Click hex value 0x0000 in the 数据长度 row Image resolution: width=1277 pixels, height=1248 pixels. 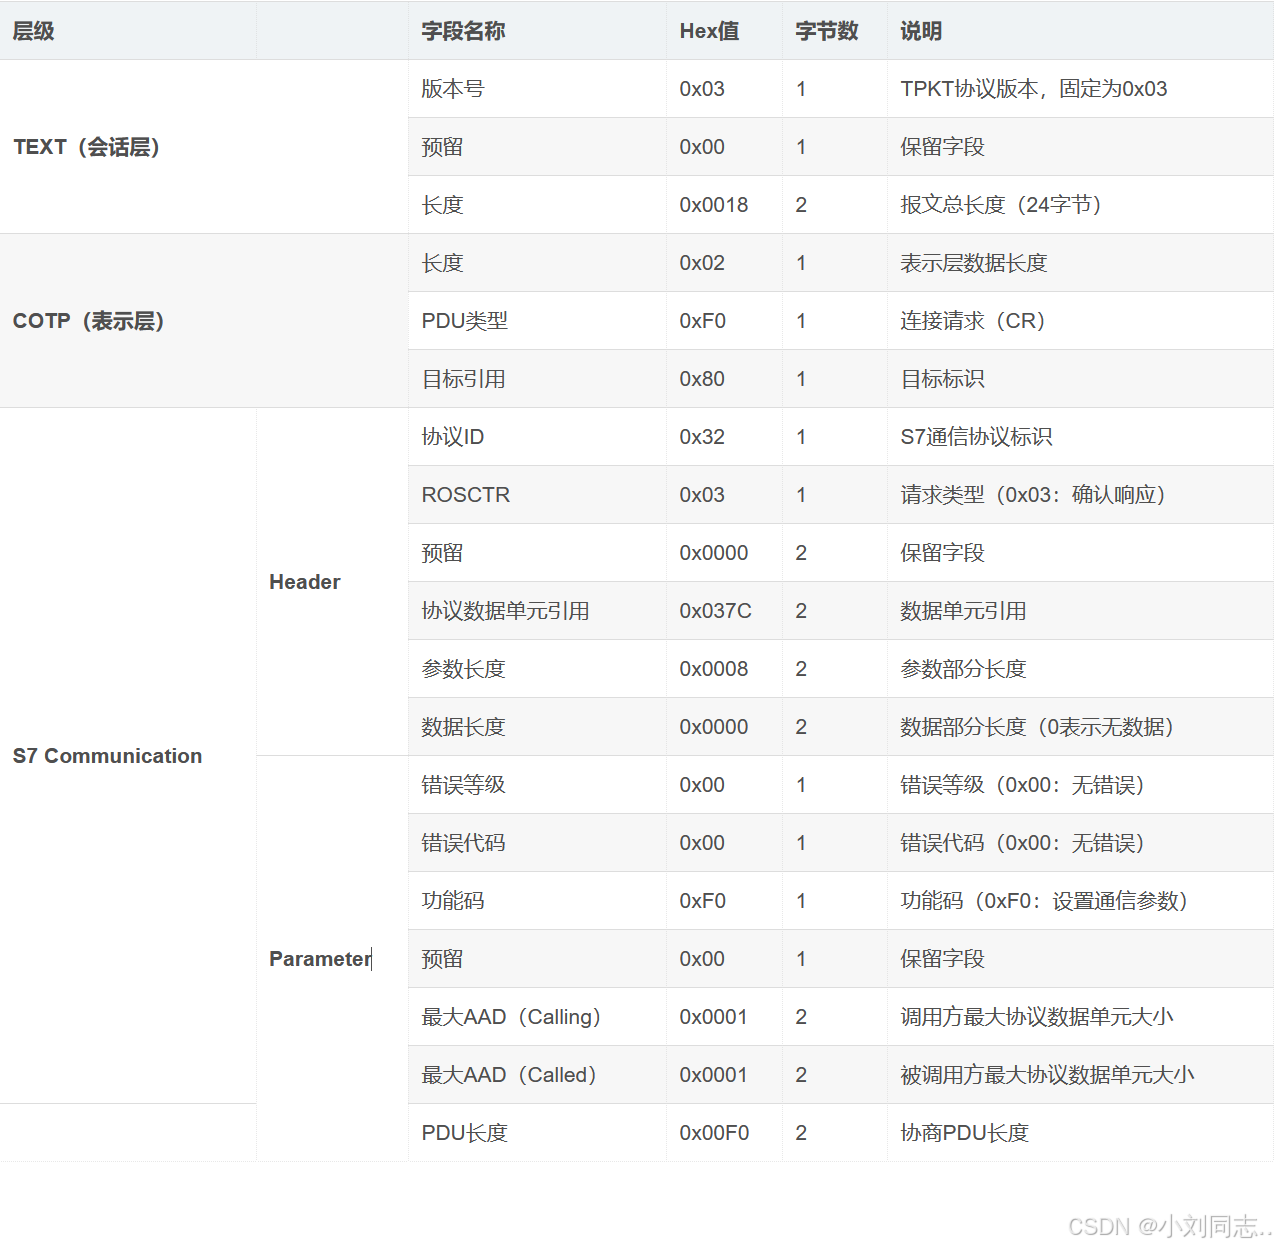714,727
